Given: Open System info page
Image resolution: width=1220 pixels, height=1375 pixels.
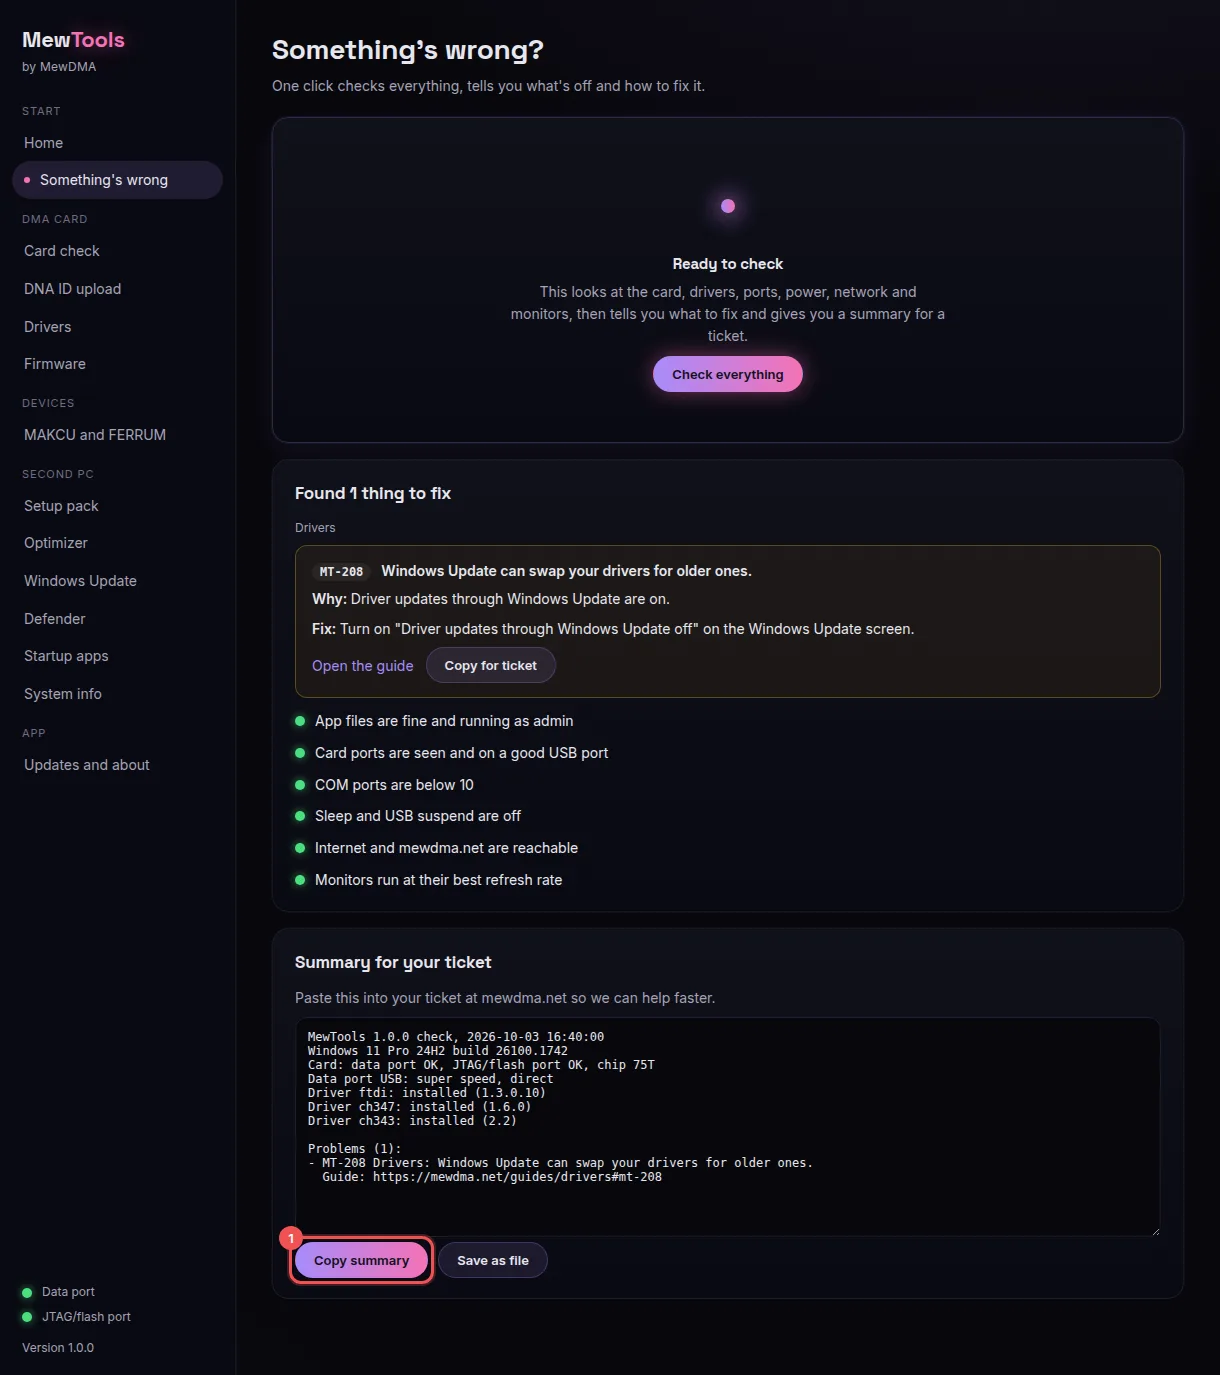Looking at the screenshot, I should (117, 694).
